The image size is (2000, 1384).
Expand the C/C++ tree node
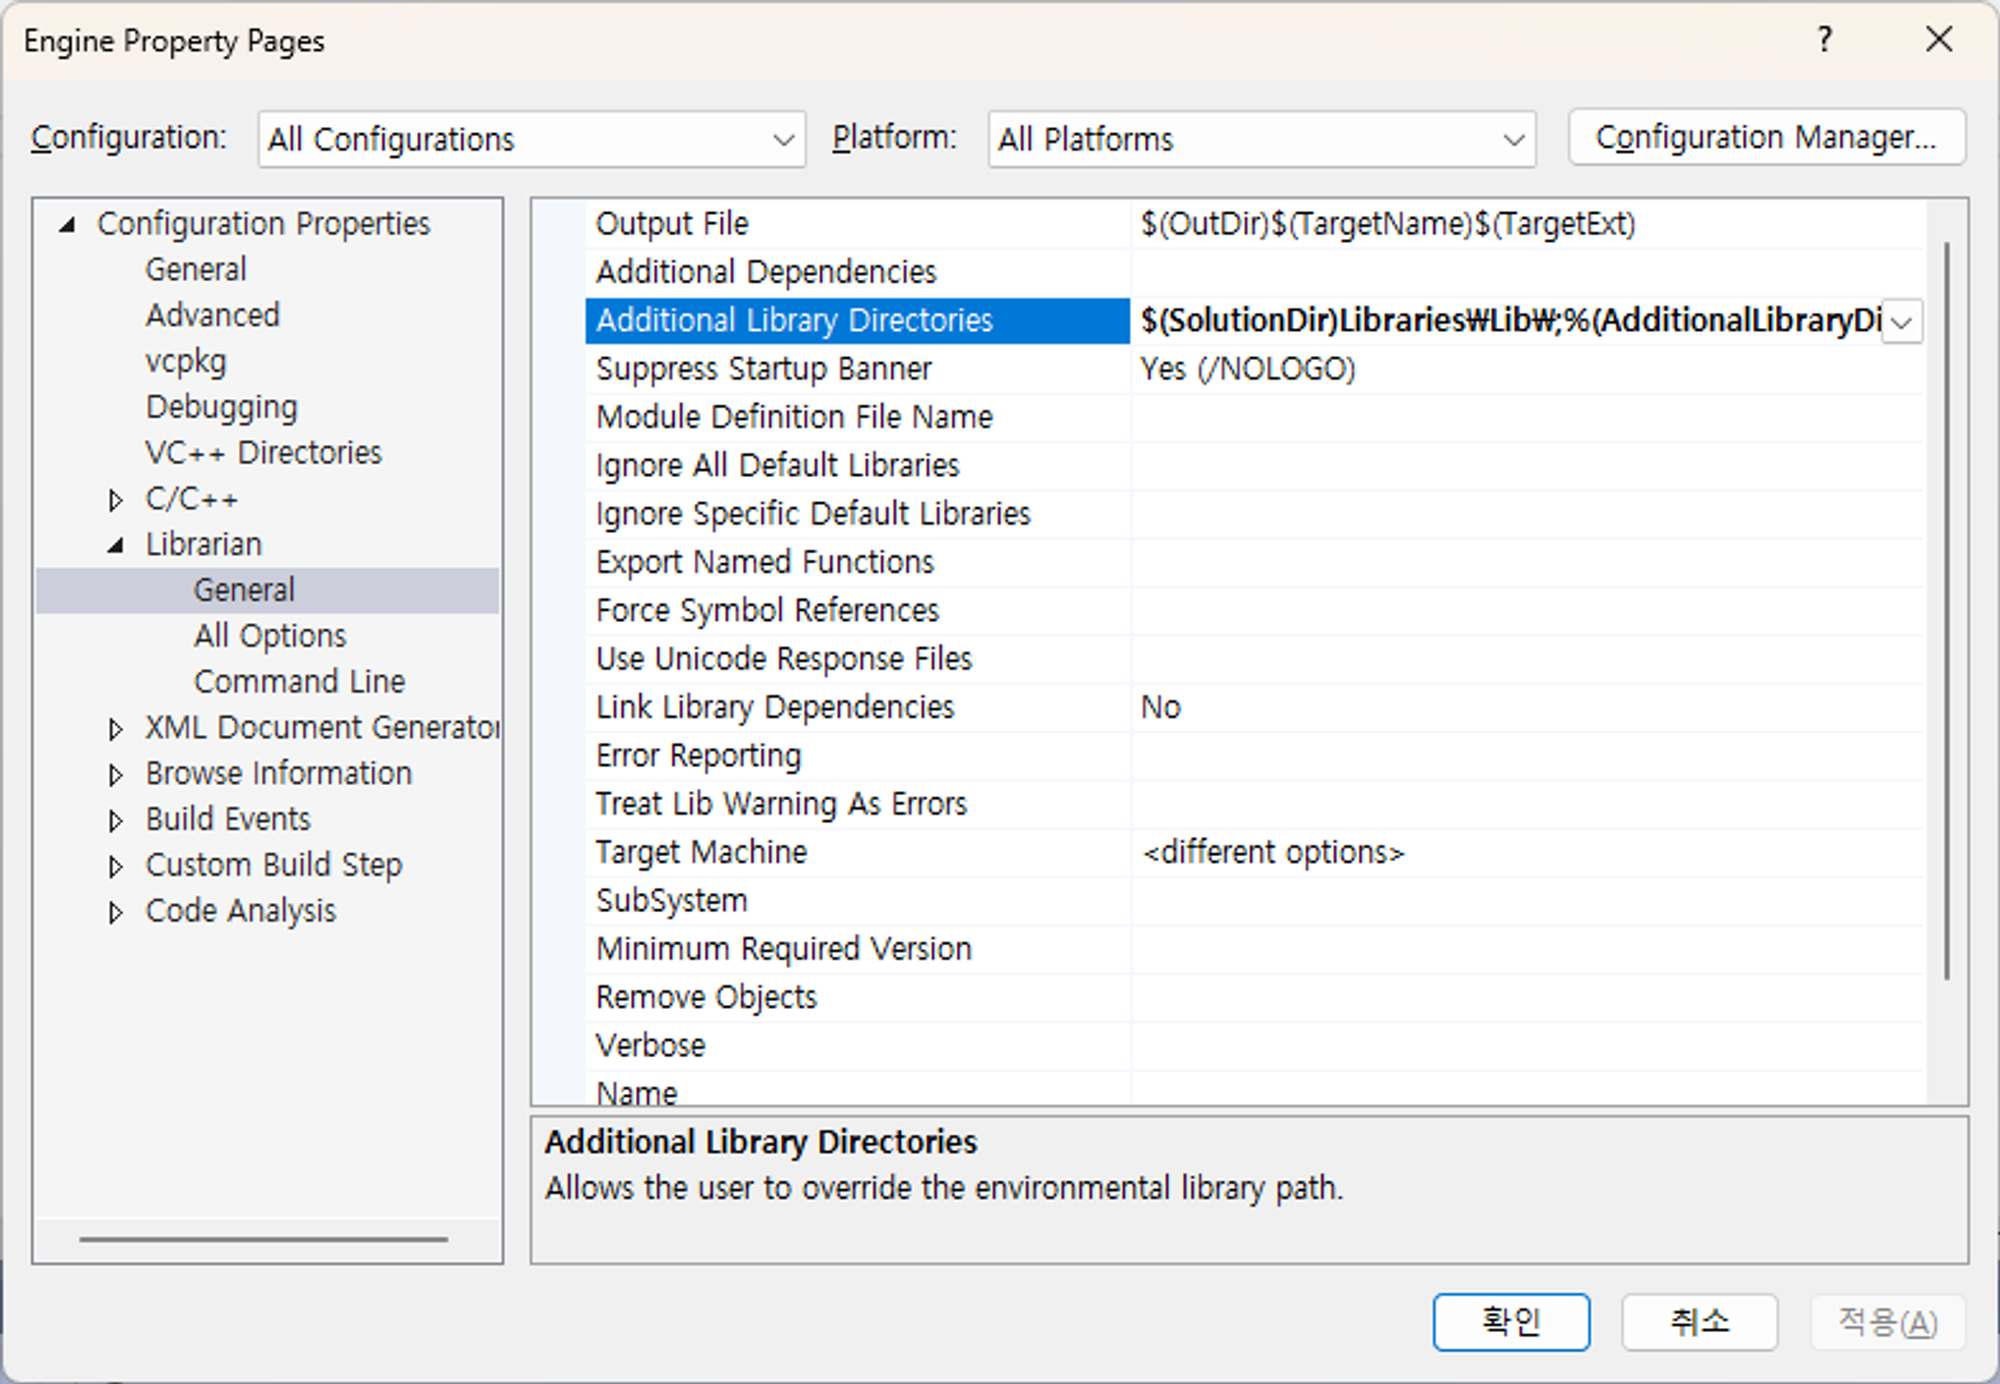click(x=115, y=500)
